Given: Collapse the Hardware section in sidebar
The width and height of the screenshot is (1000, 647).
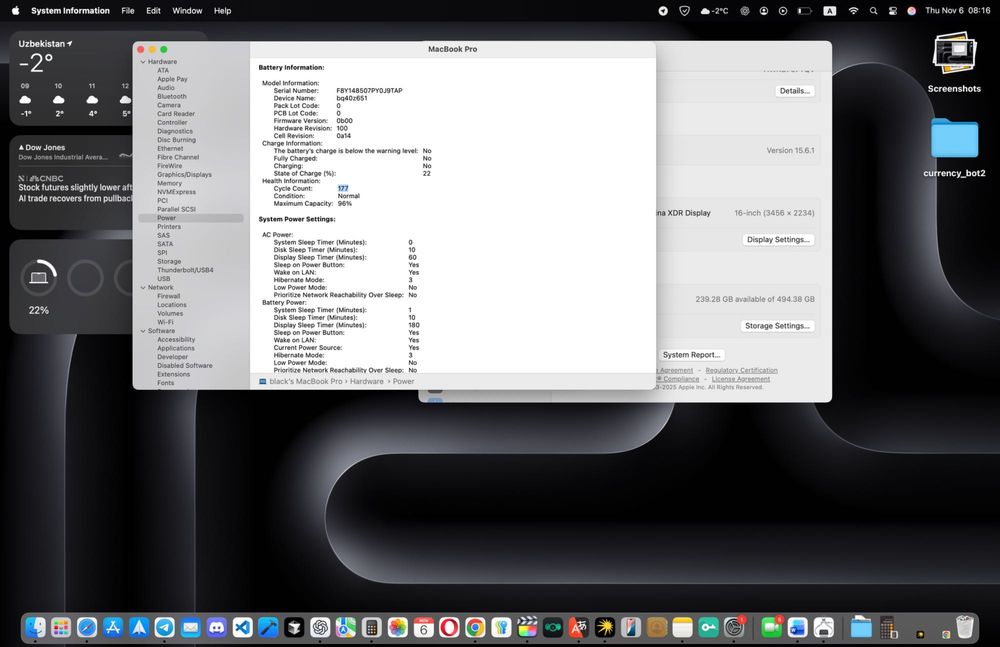Looking at the screenshot, I should click(x=143, y=62).
